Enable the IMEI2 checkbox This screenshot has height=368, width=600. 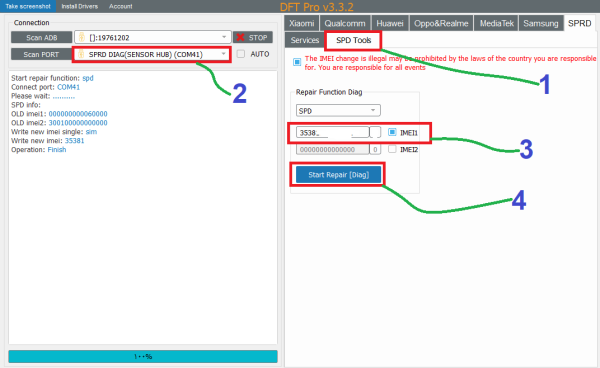(392, 149)
